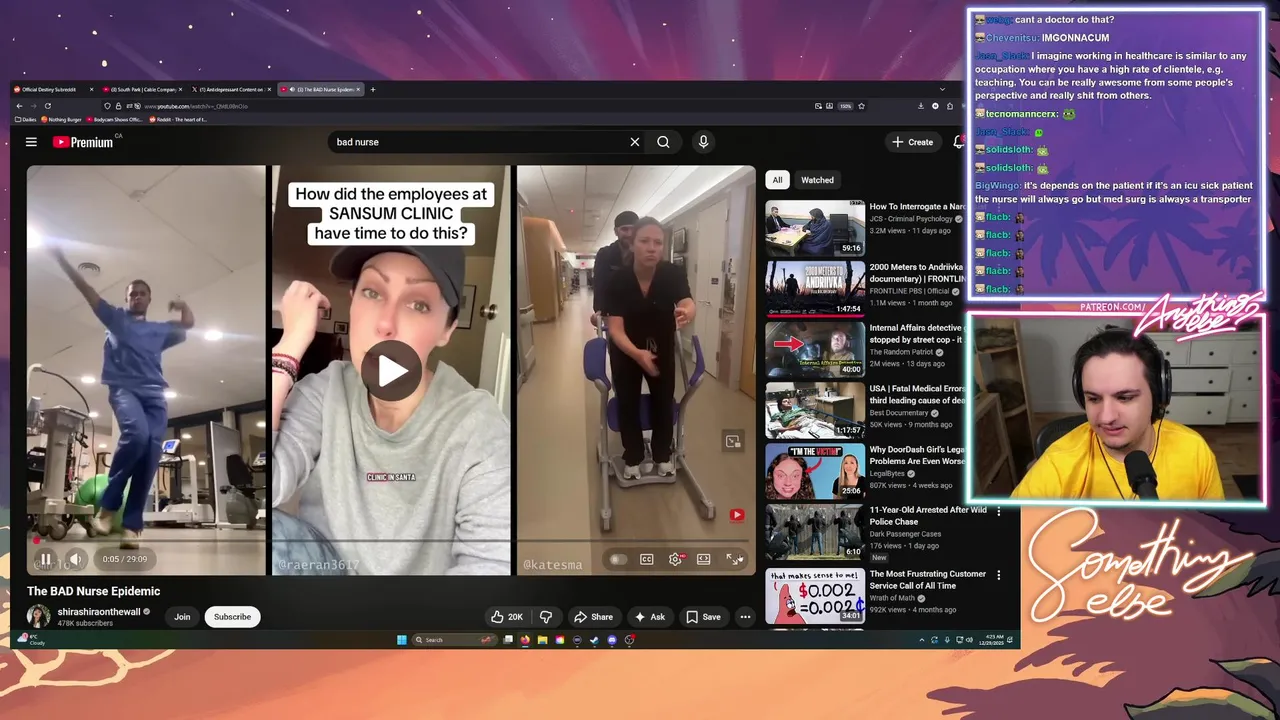The height and width of the screenshot is (720, 1280).
Task: Open 'Why DoorDash Girl's Legal Problems' video
Action: pos(815,471)
